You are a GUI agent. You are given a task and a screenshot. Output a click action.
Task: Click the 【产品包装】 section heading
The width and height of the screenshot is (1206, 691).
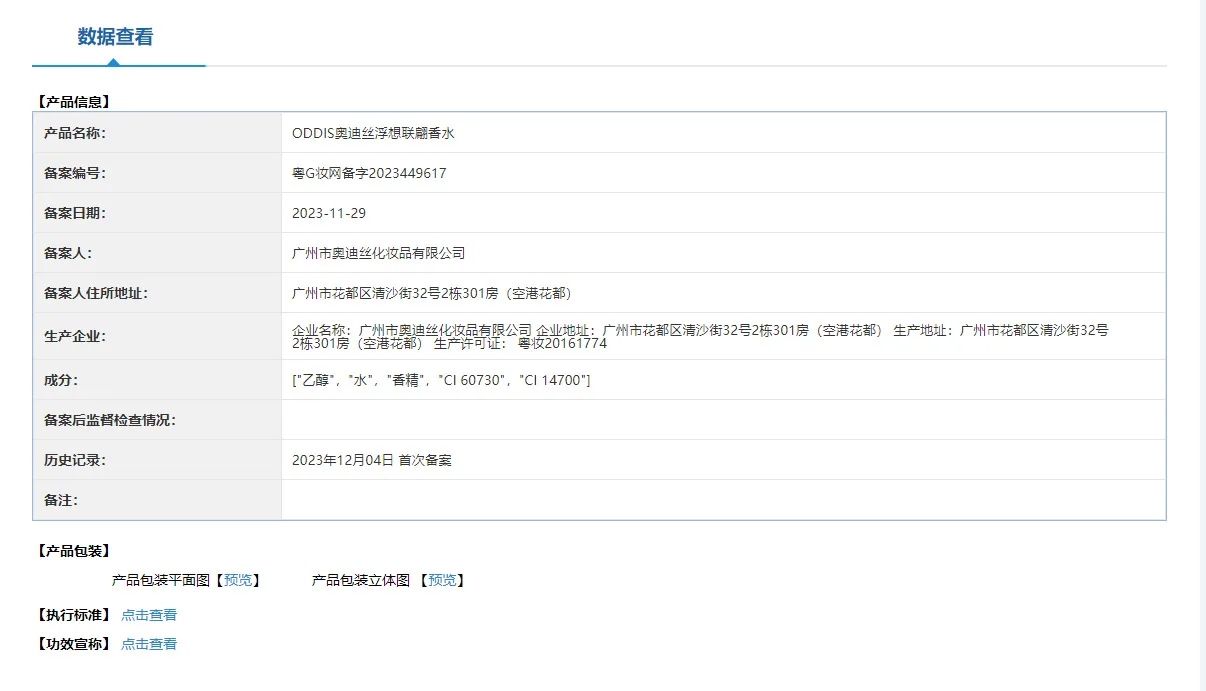(x=73, y=551)
